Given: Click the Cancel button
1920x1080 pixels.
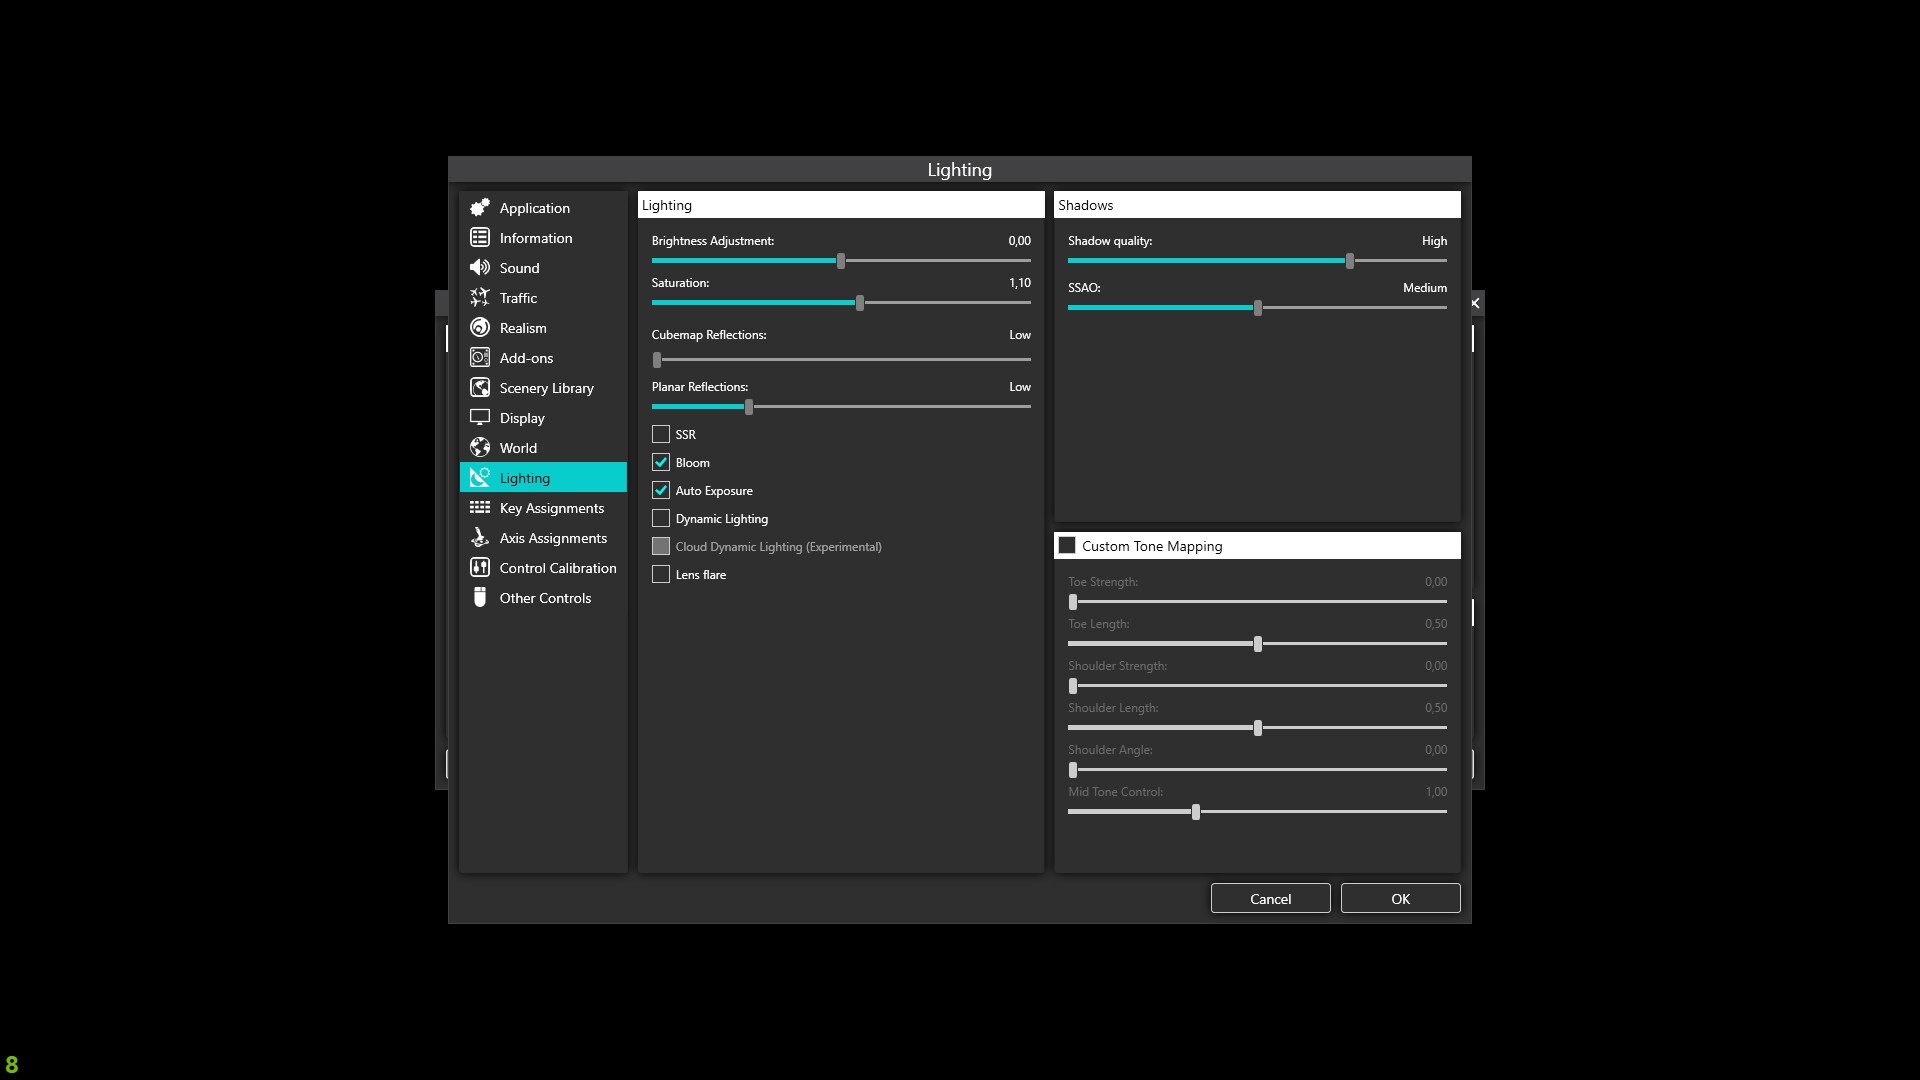Looking at the screenshot, I should pyautogui.click(x=1270, y=899).
